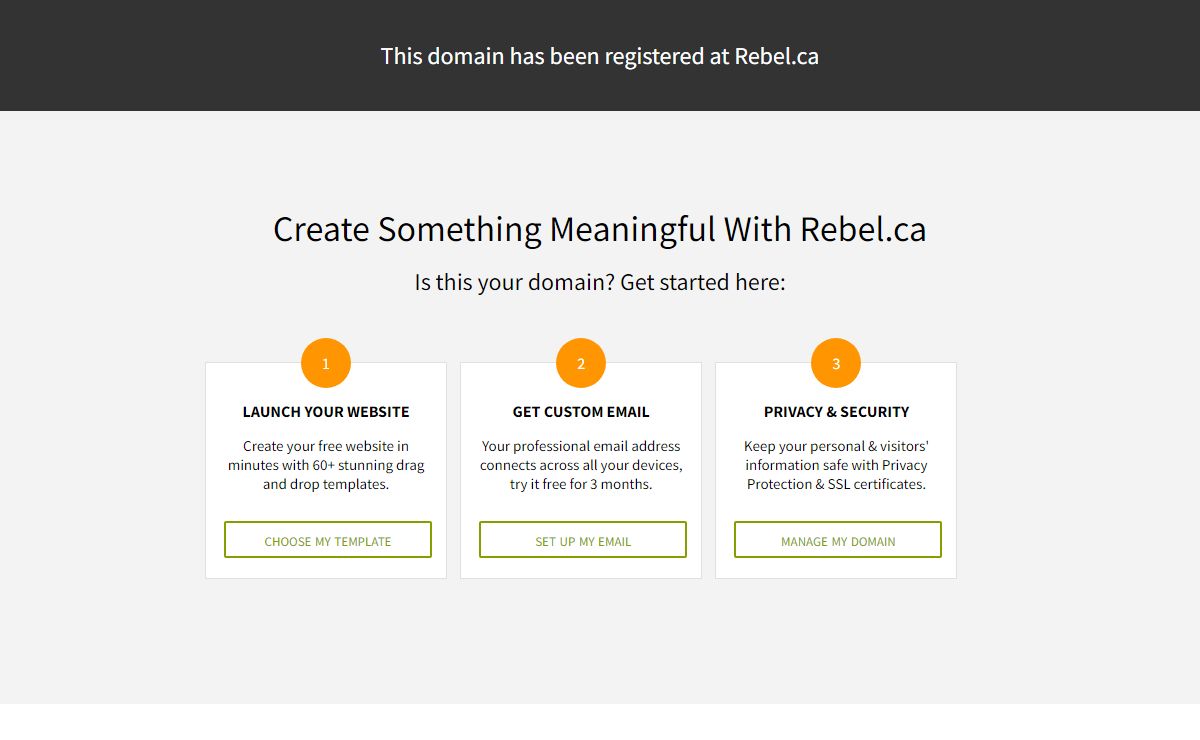Click the Privacy & Security card body
The image size is (1200, 740).
[836, 470]
